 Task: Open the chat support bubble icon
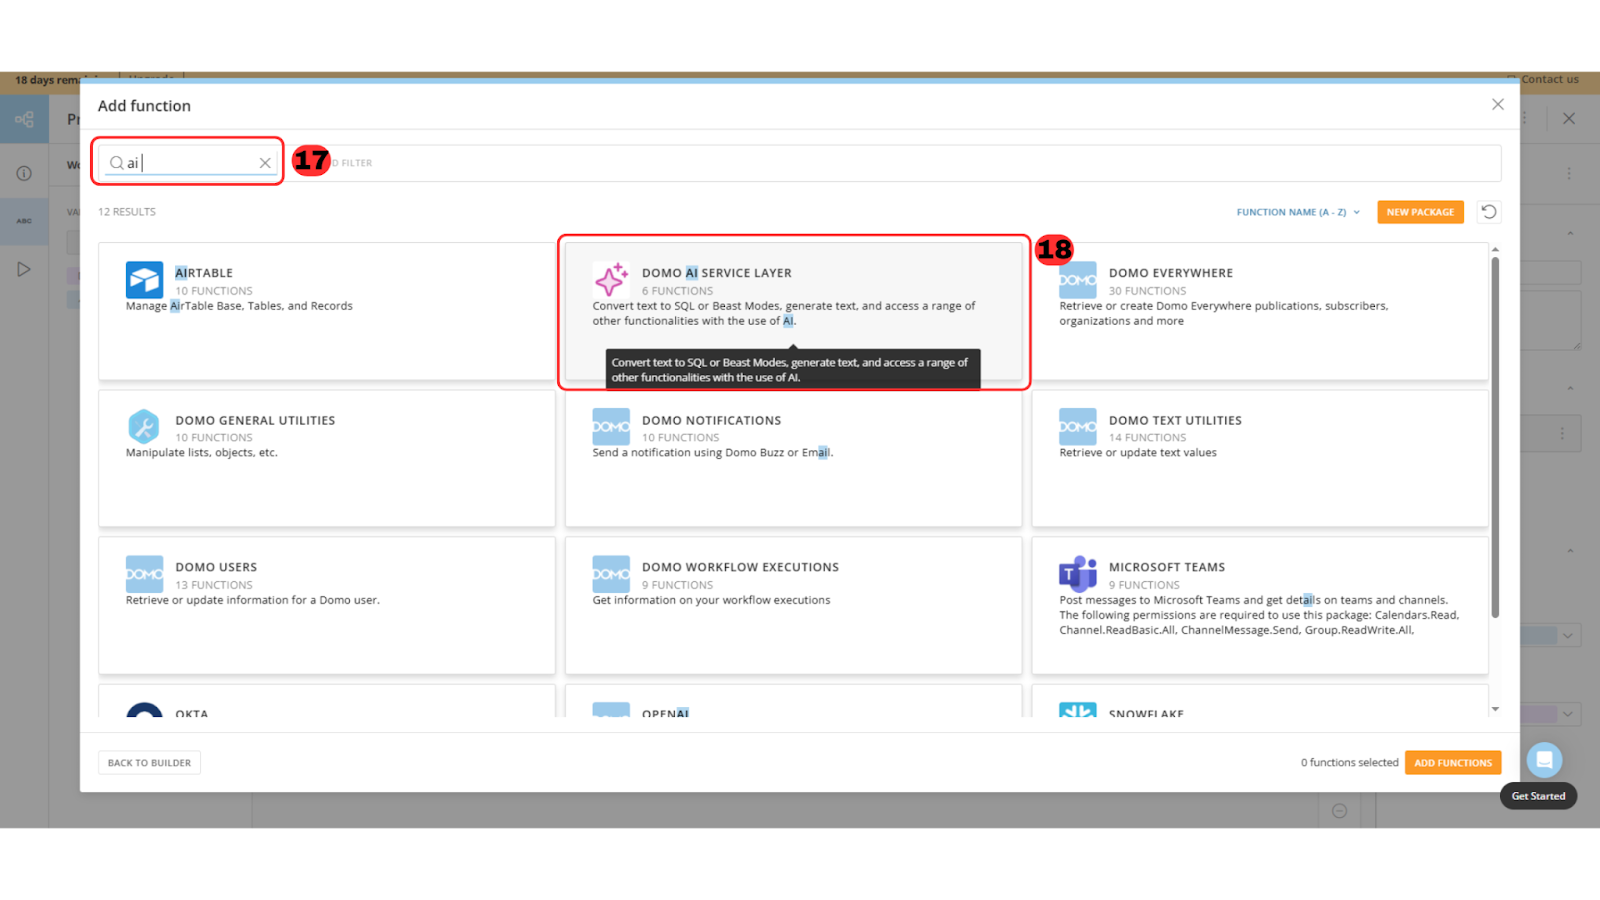tap(1544, 760)
